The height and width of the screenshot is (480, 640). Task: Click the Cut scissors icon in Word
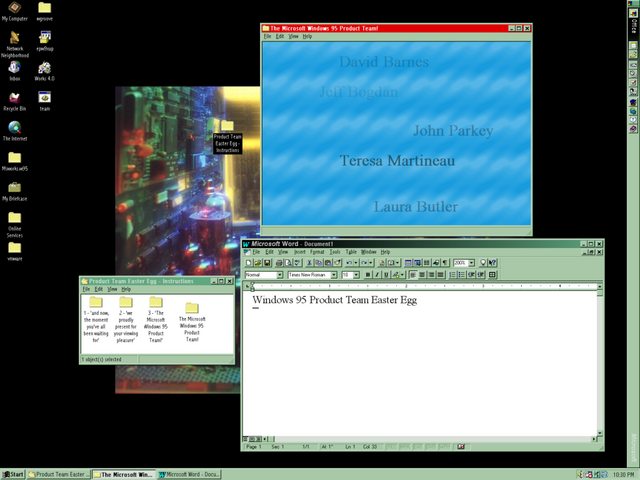tap(309, 263)
